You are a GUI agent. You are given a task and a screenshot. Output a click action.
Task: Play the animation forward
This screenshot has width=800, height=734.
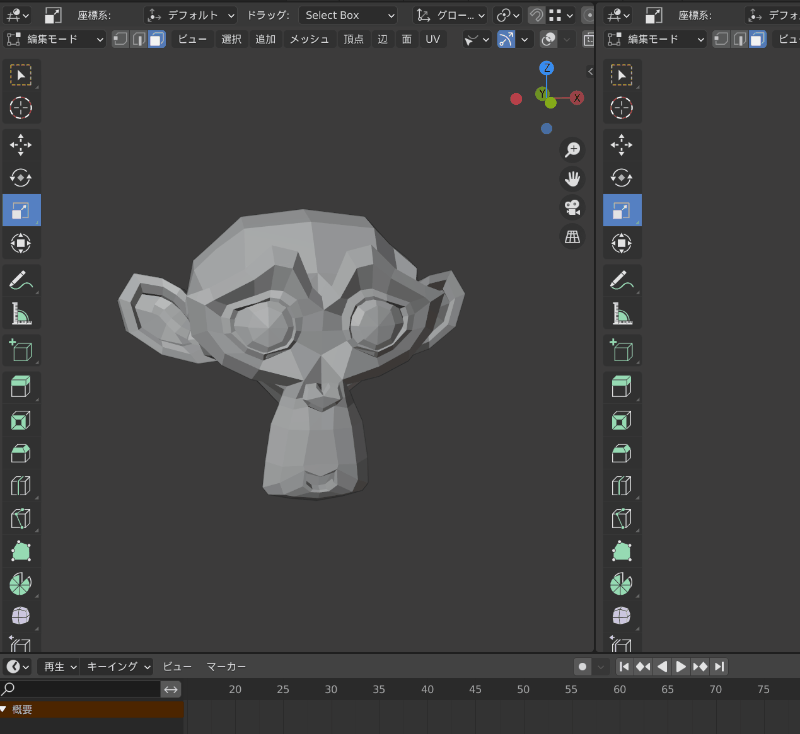pos(681,667)
